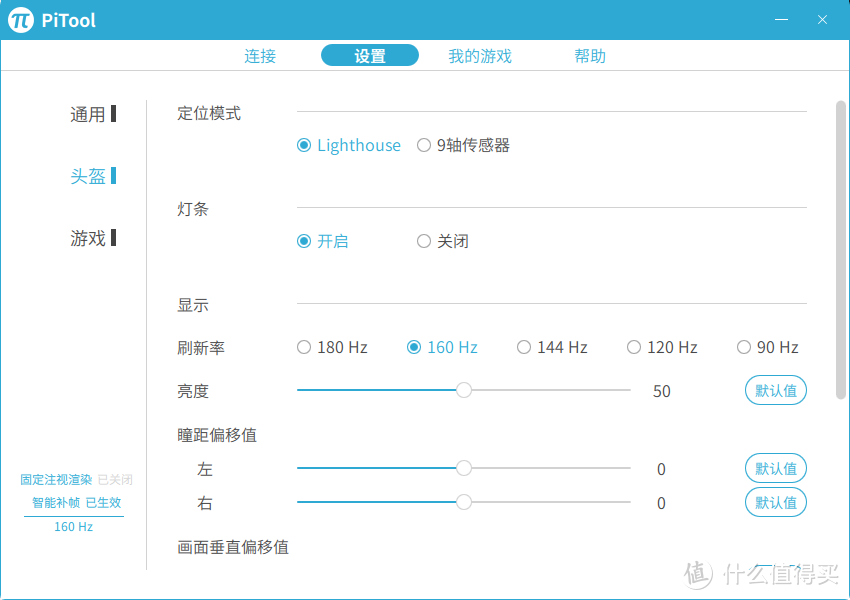Click the PiTool logo icon
Image resolution: width=850 pixels, height=600 pixels.
[x=21, y=20]
